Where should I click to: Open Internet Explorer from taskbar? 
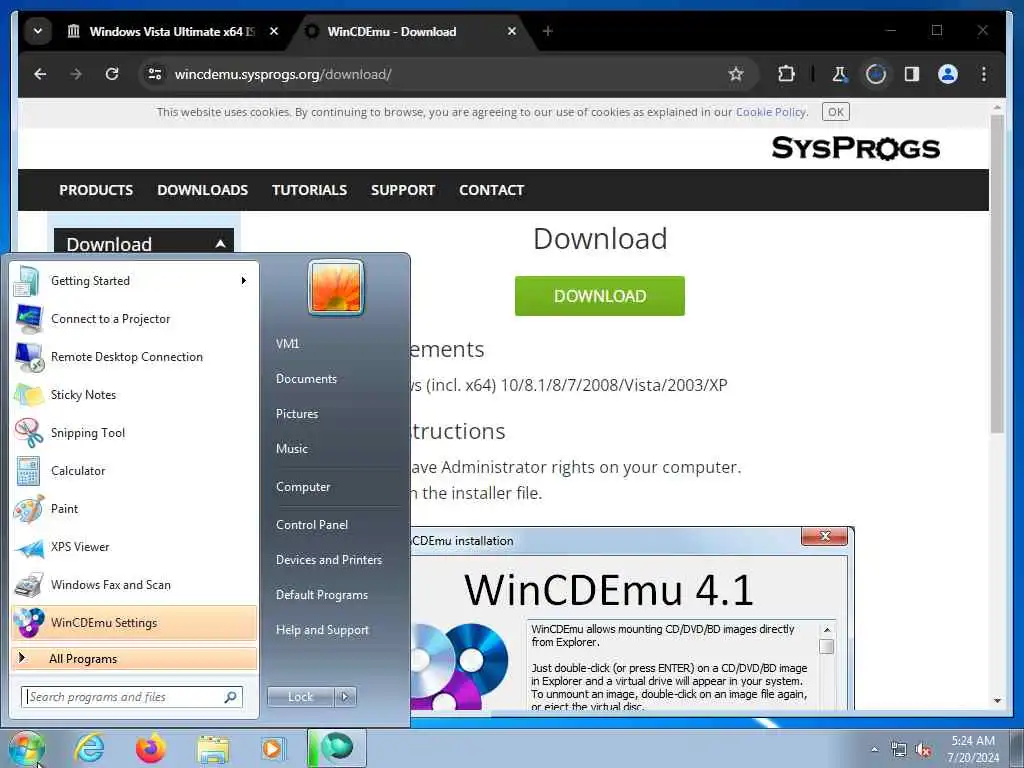click(89, 748)
